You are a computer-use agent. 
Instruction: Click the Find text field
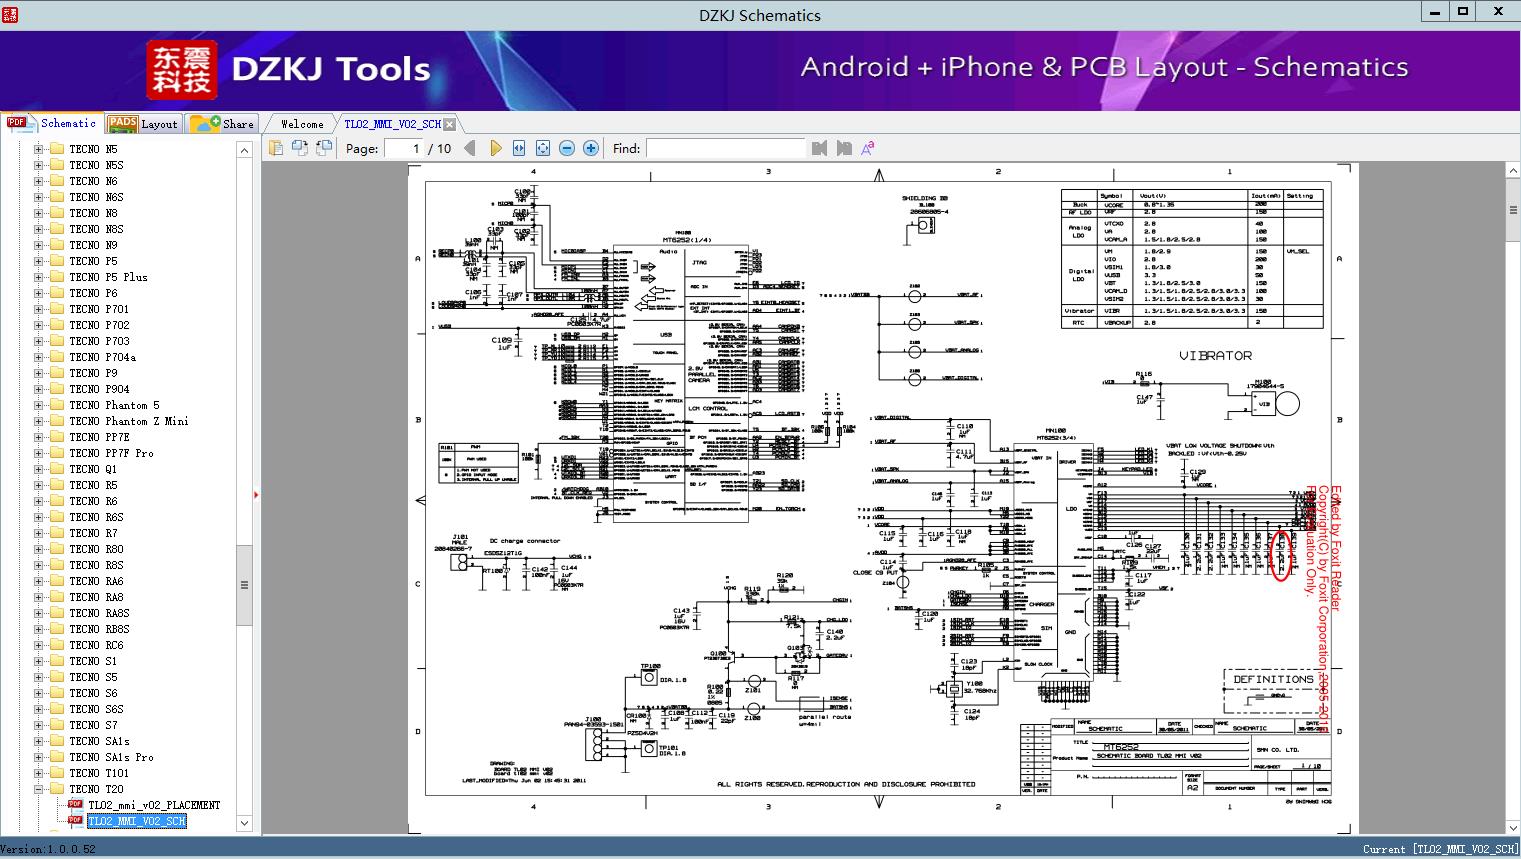725,148
